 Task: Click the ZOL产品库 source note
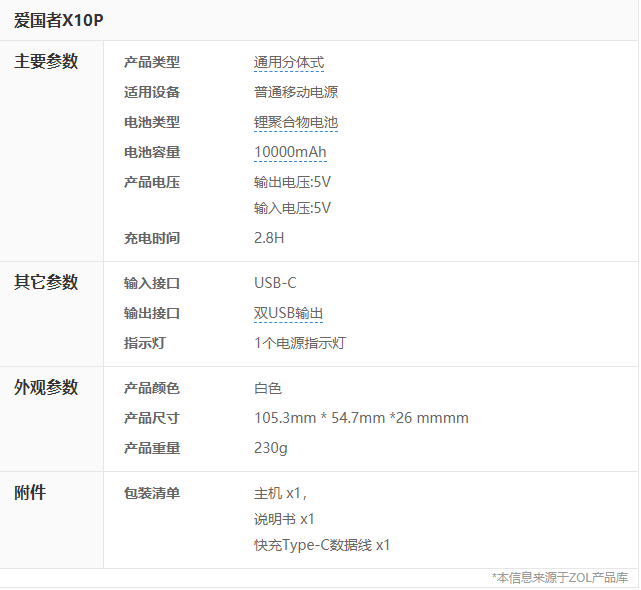(x=562, y=577)
